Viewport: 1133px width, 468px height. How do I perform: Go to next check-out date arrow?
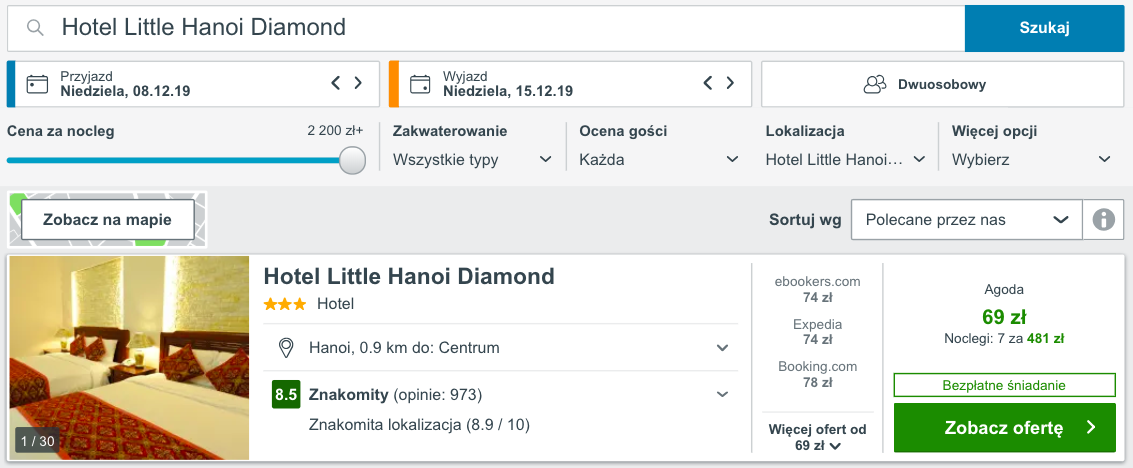[x=731, y=83]
